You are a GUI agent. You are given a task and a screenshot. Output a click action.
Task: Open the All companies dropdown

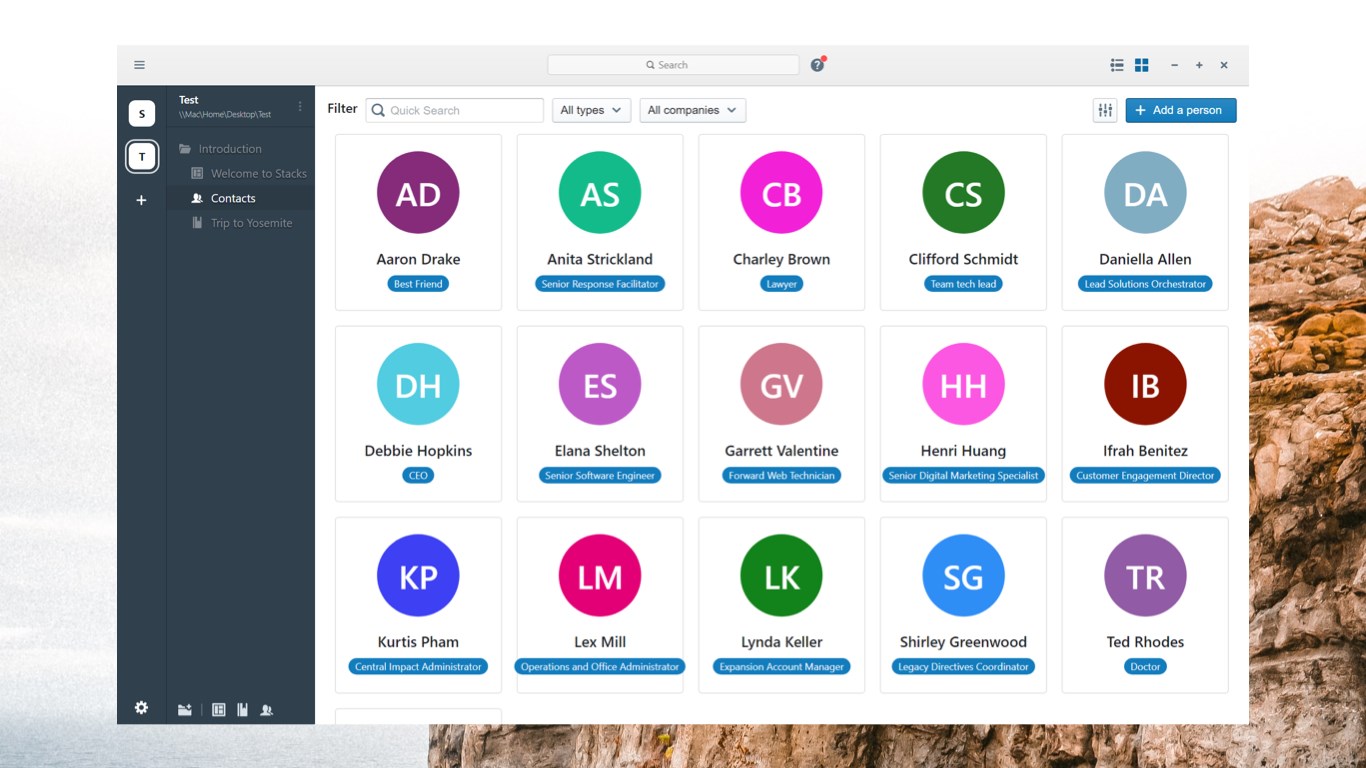point(692,110)
